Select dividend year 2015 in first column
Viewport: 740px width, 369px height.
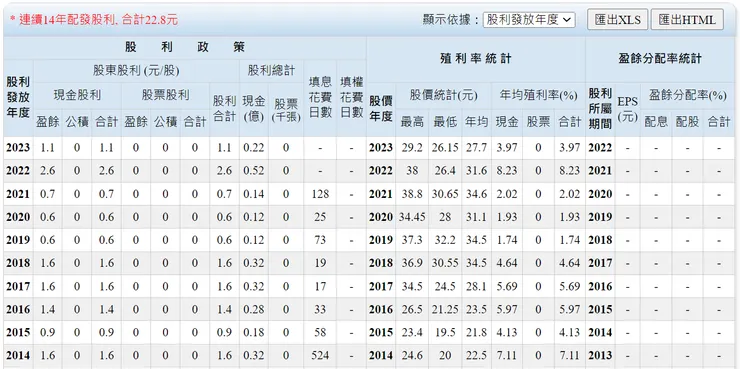coord(18,332)
